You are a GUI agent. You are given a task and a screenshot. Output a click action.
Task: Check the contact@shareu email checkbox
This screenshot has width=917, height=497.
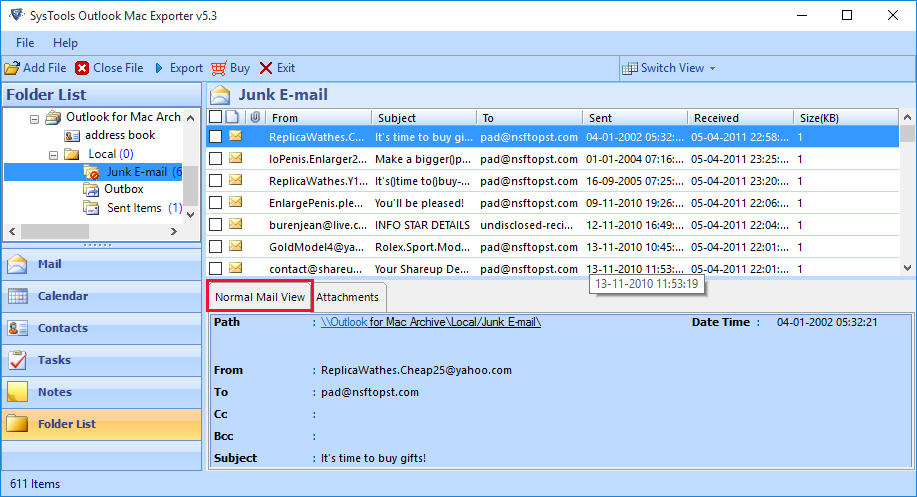(x=216, y=268)
